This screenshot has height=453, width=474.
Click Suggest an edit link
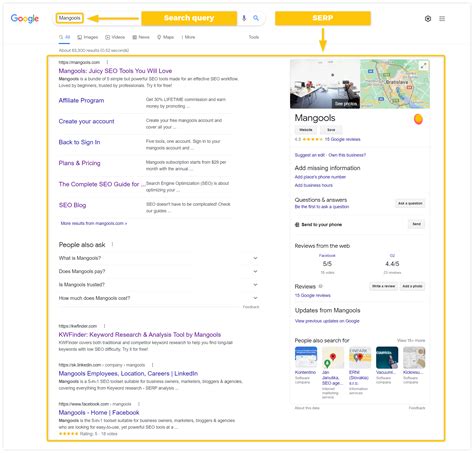[x=310, y=155]
